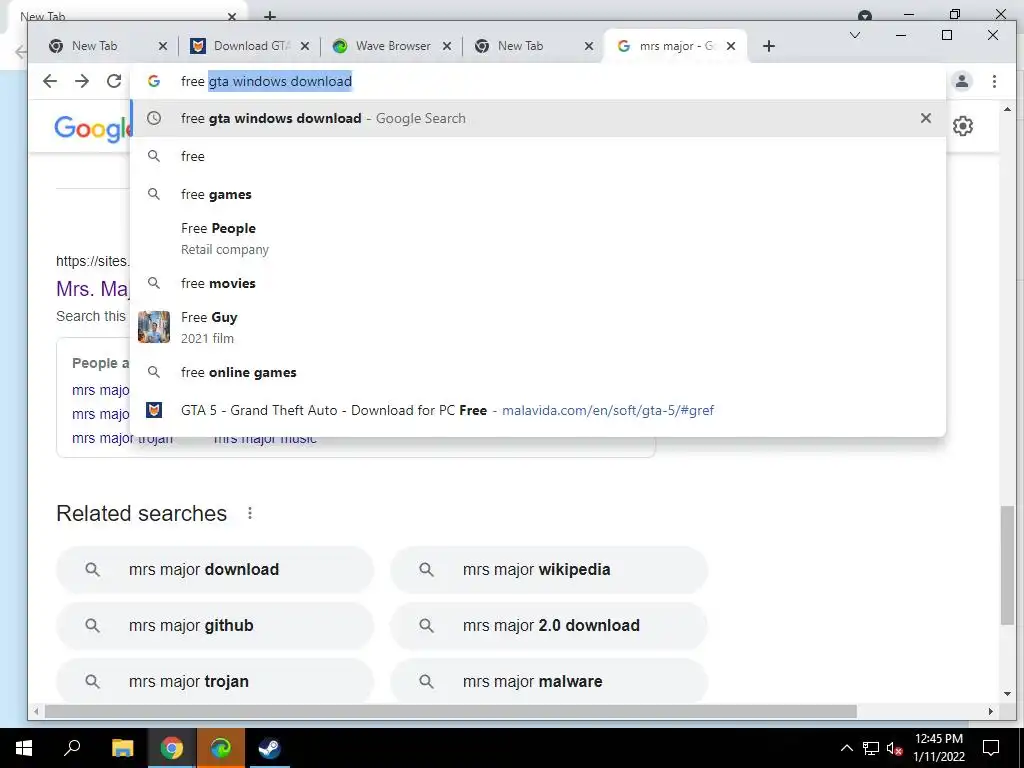Screen dimensions: 1024x768
Task: Open Google search settings gear
Action: tap(963, 126)
